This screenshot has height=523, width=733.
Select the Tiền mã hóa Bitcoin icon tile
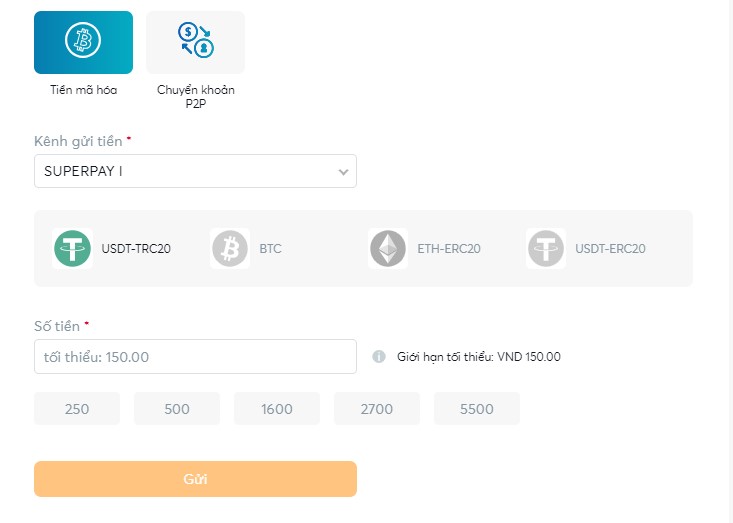pyautogui.click(x=83, y=42)
